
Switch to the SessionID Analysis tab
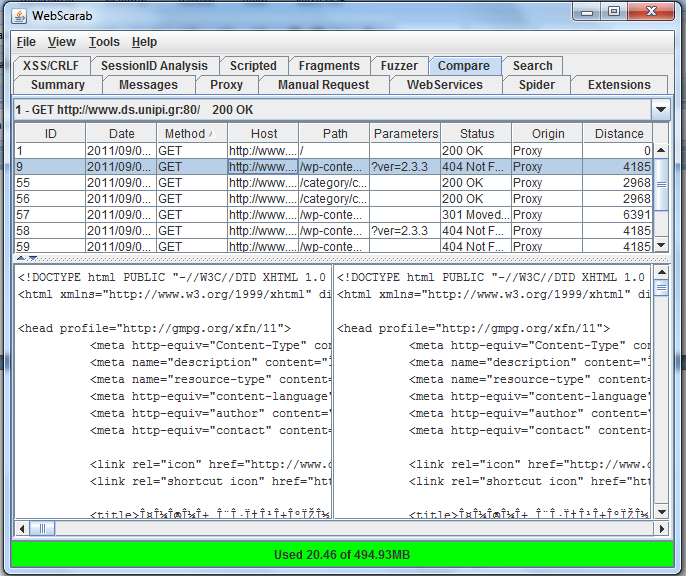pyautogui.click(x=154, y=66)
